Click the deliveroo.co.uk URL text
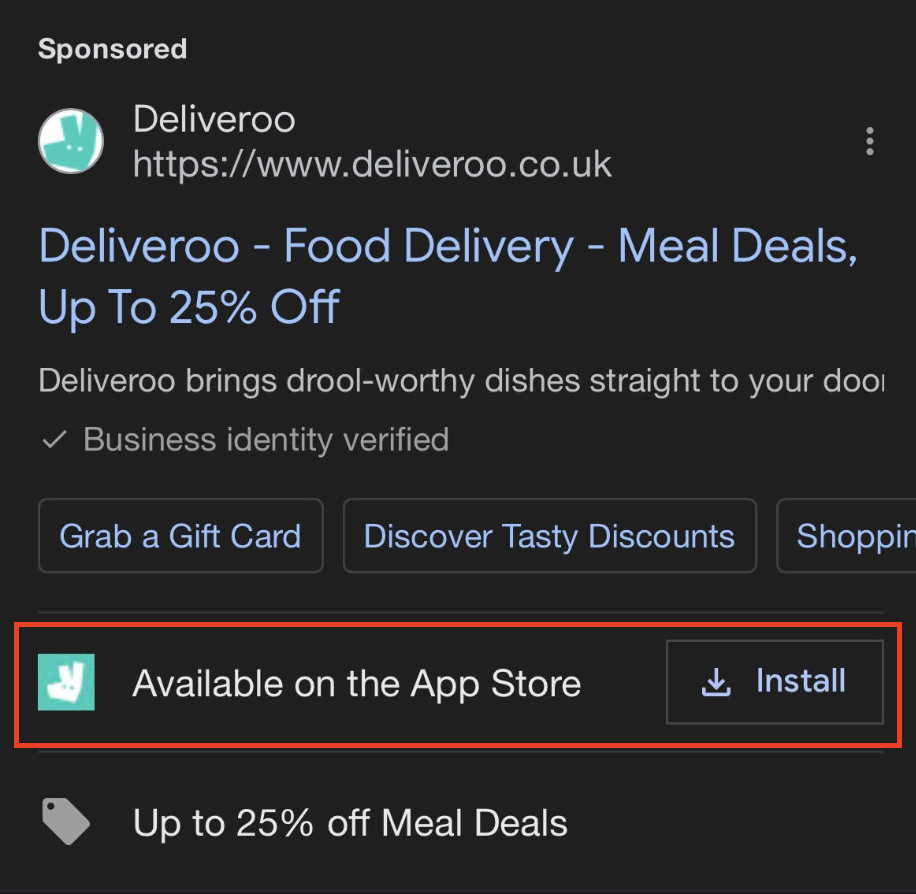Screen dimensions: 916x894 point(372,164)
